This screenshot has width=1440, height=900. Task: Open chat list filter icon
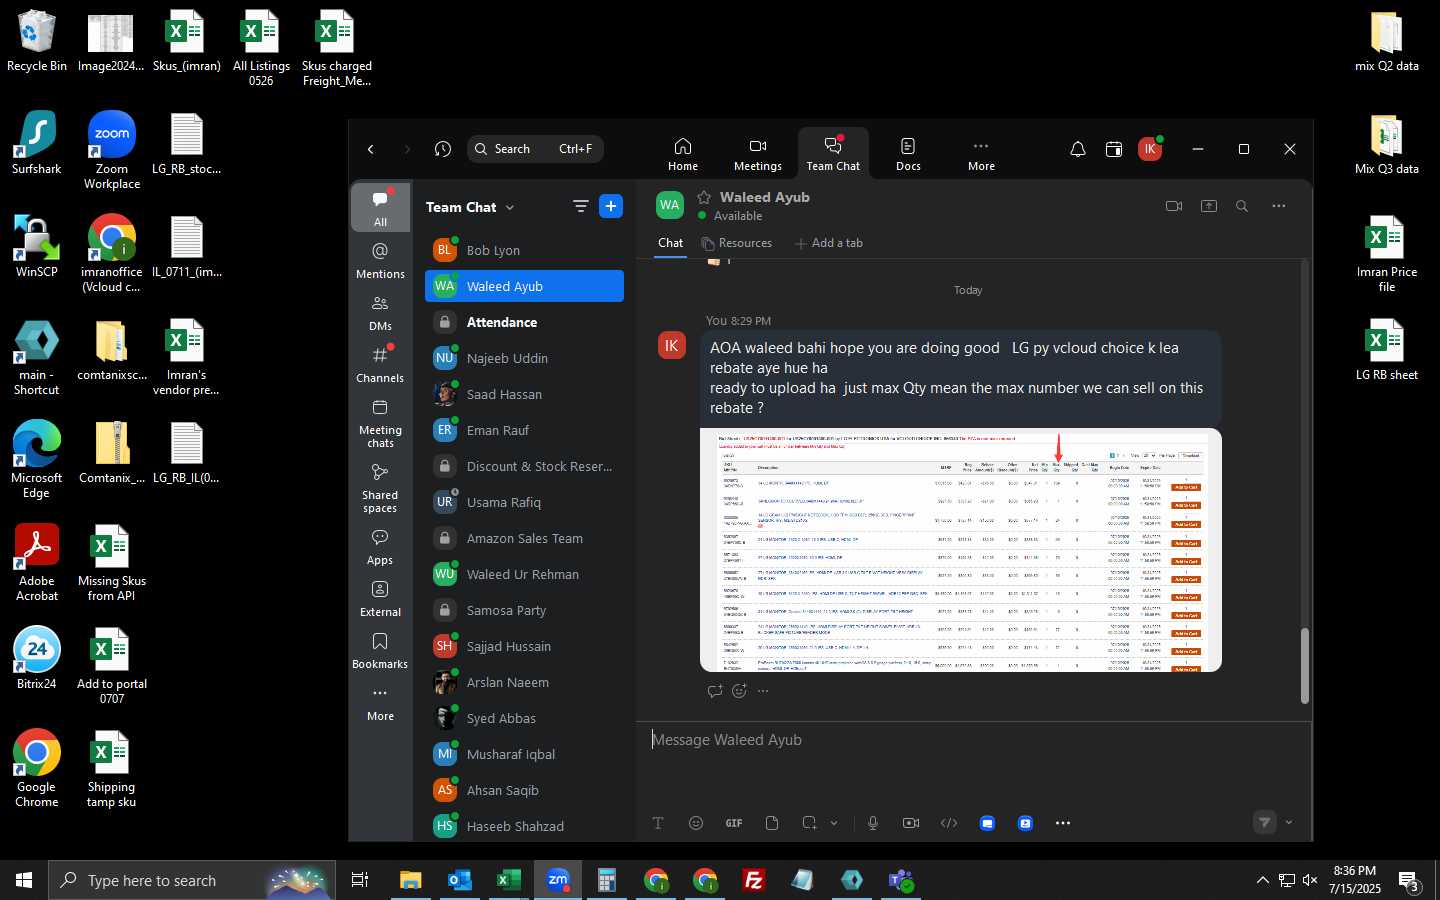pyautogui.click(x=580, y=206)
